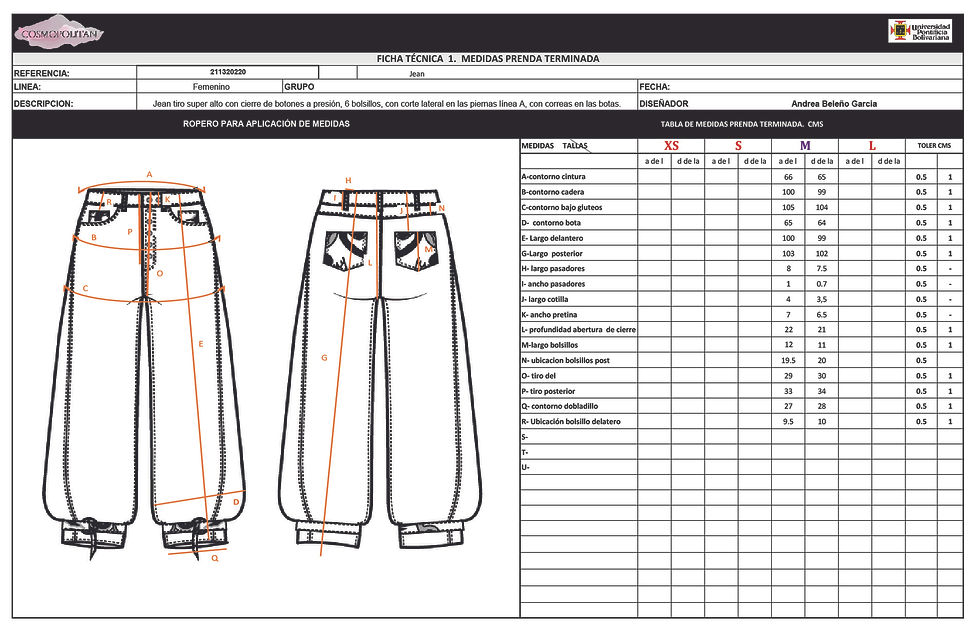Select the jean description text starting 'Jean tiro super alto'
Image resolution: width=980 pixels, height=634 pixels.
click(386, 104)
